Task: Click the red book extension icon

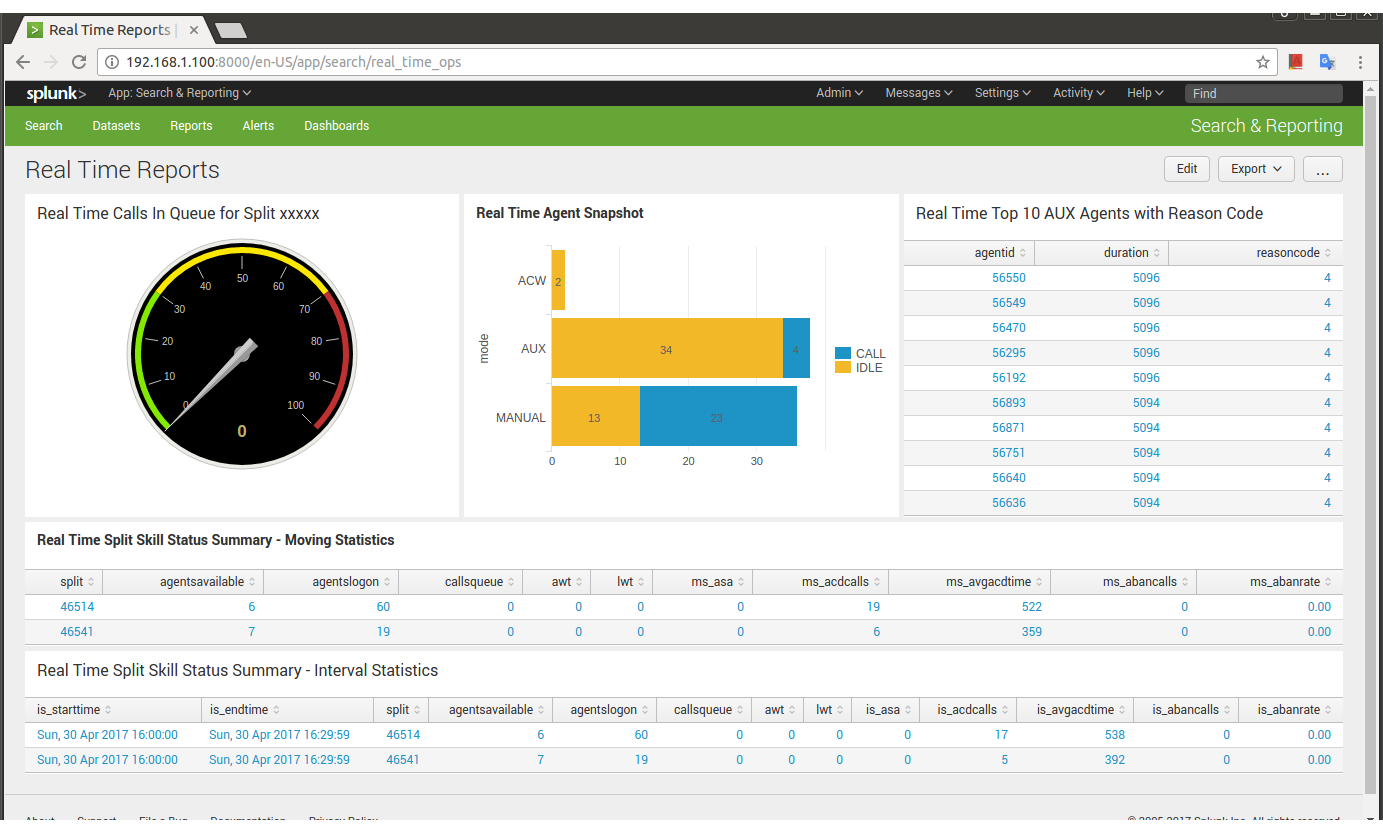Action: tap(1296, 62)
